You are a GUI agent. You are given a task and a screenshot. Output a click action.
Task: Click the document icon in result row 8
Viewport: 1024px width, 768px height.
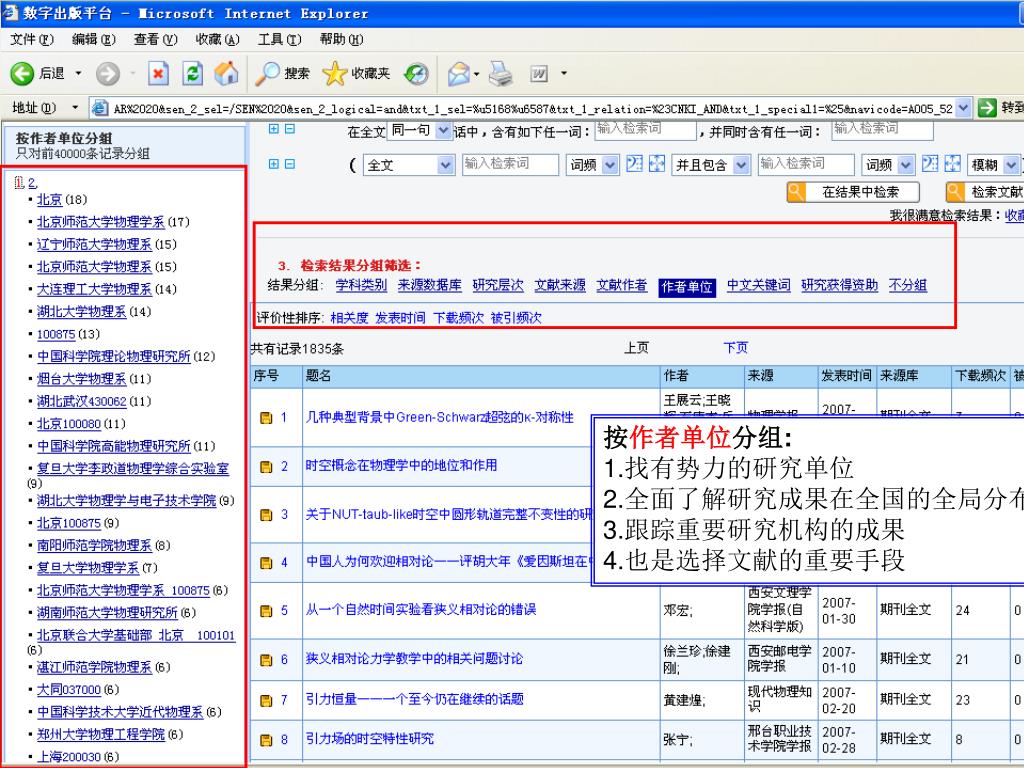266,740
